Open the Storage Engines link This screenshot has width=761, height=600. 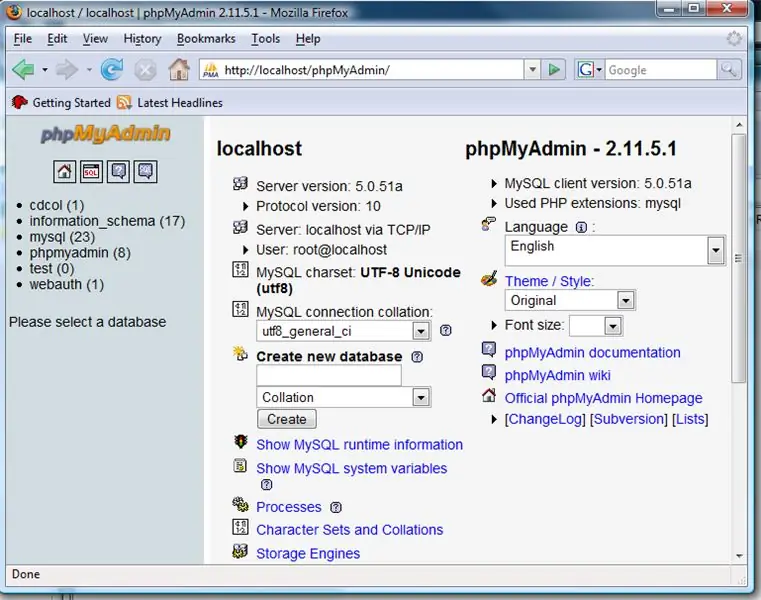tap(308, 553)
